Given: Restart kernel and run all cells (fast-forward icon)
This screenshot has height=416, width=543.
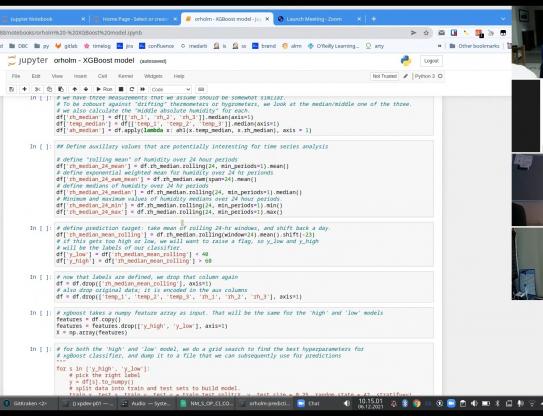Looking at the screenshot, I should (142, 89).
